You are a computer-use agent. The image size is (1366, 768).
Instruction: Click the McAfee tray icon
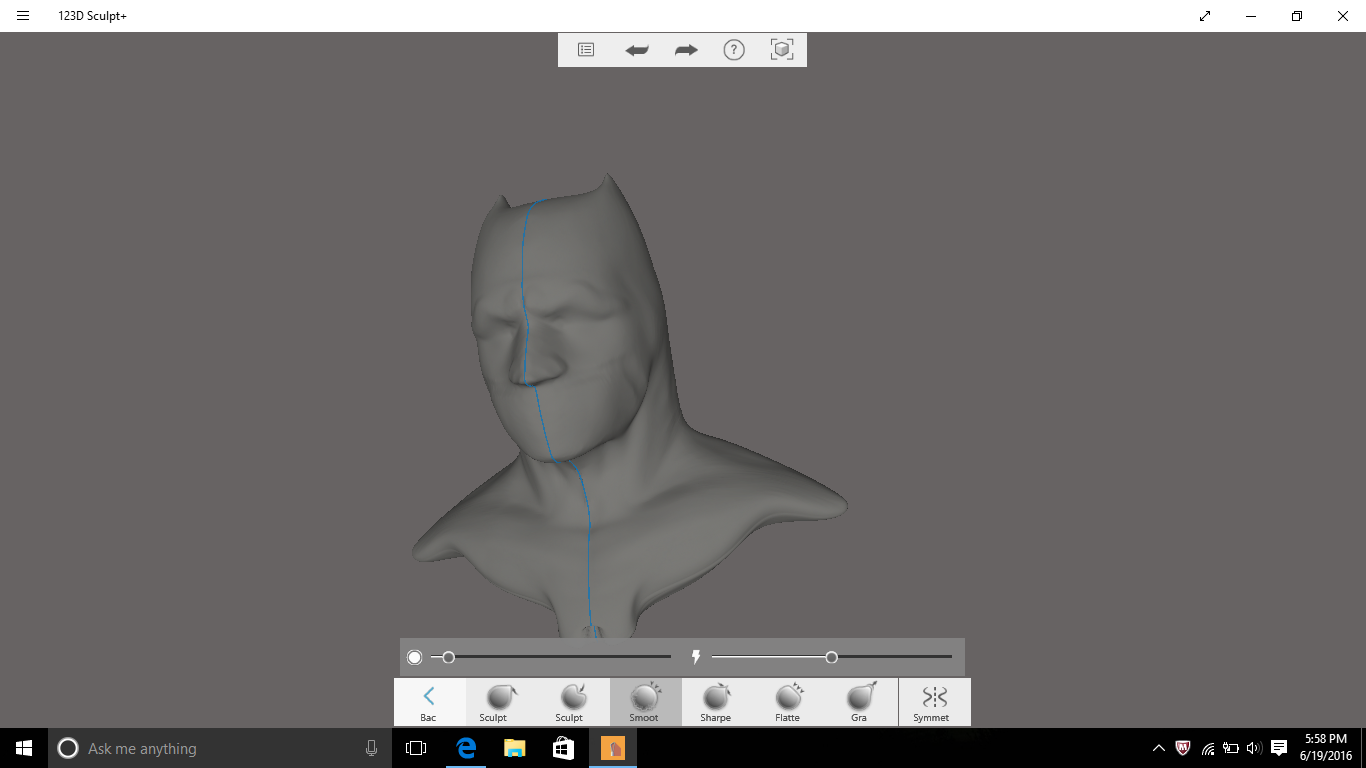tap(1183, 748)
